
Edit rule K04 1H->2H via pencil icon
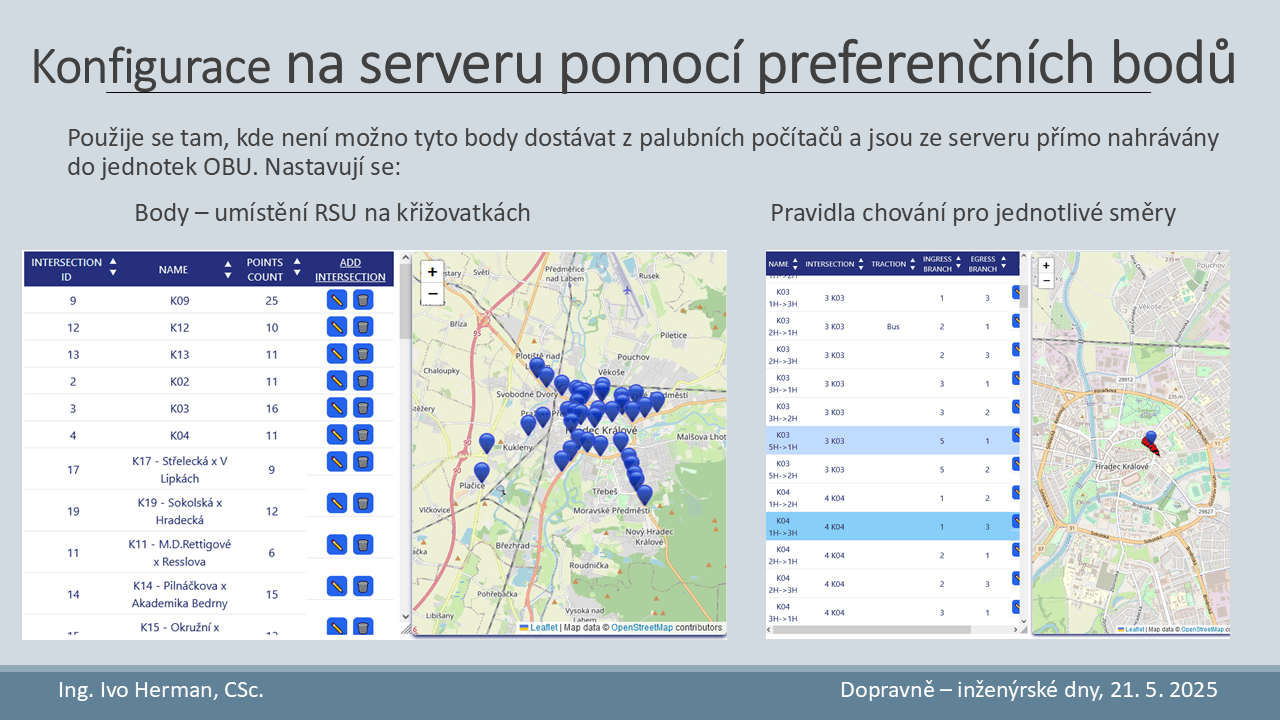(x=1016, y=492)
